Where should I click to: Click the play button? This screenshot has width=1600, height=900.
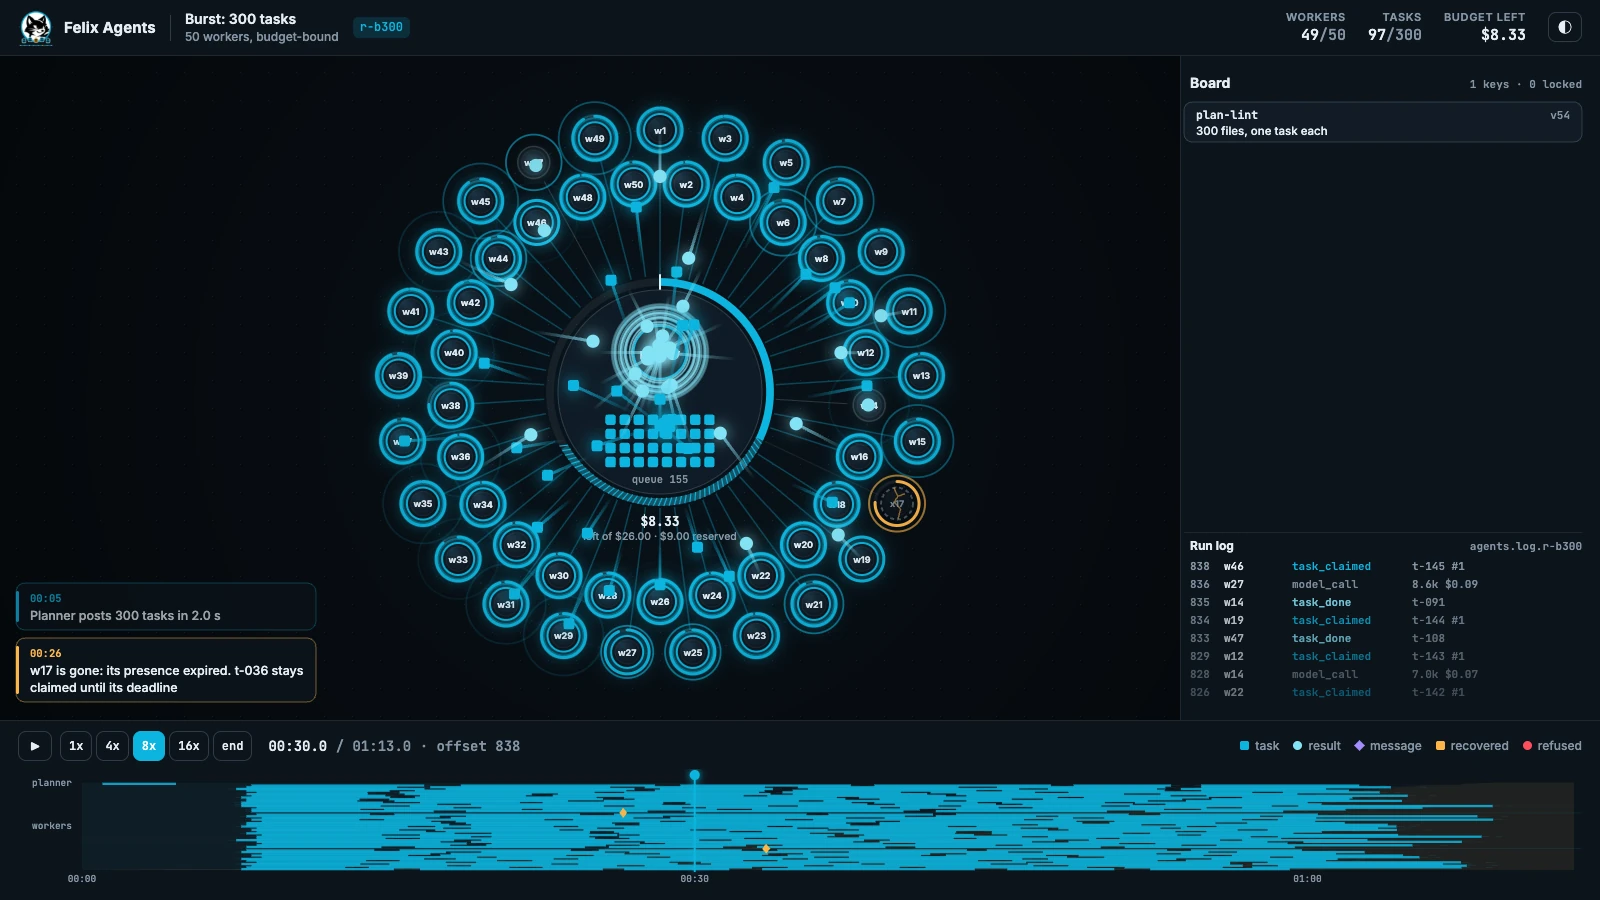point(35,746)
